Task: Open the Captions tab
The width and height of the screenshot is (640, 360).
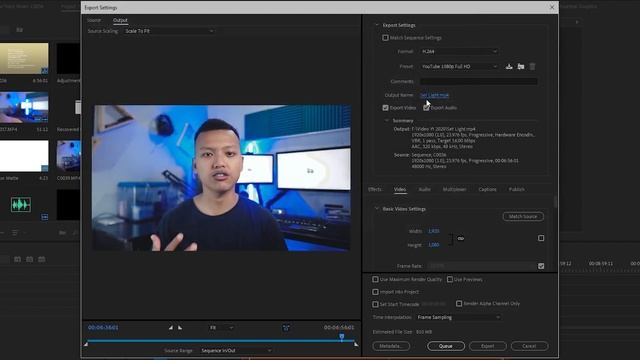Action: pos(487,189)
